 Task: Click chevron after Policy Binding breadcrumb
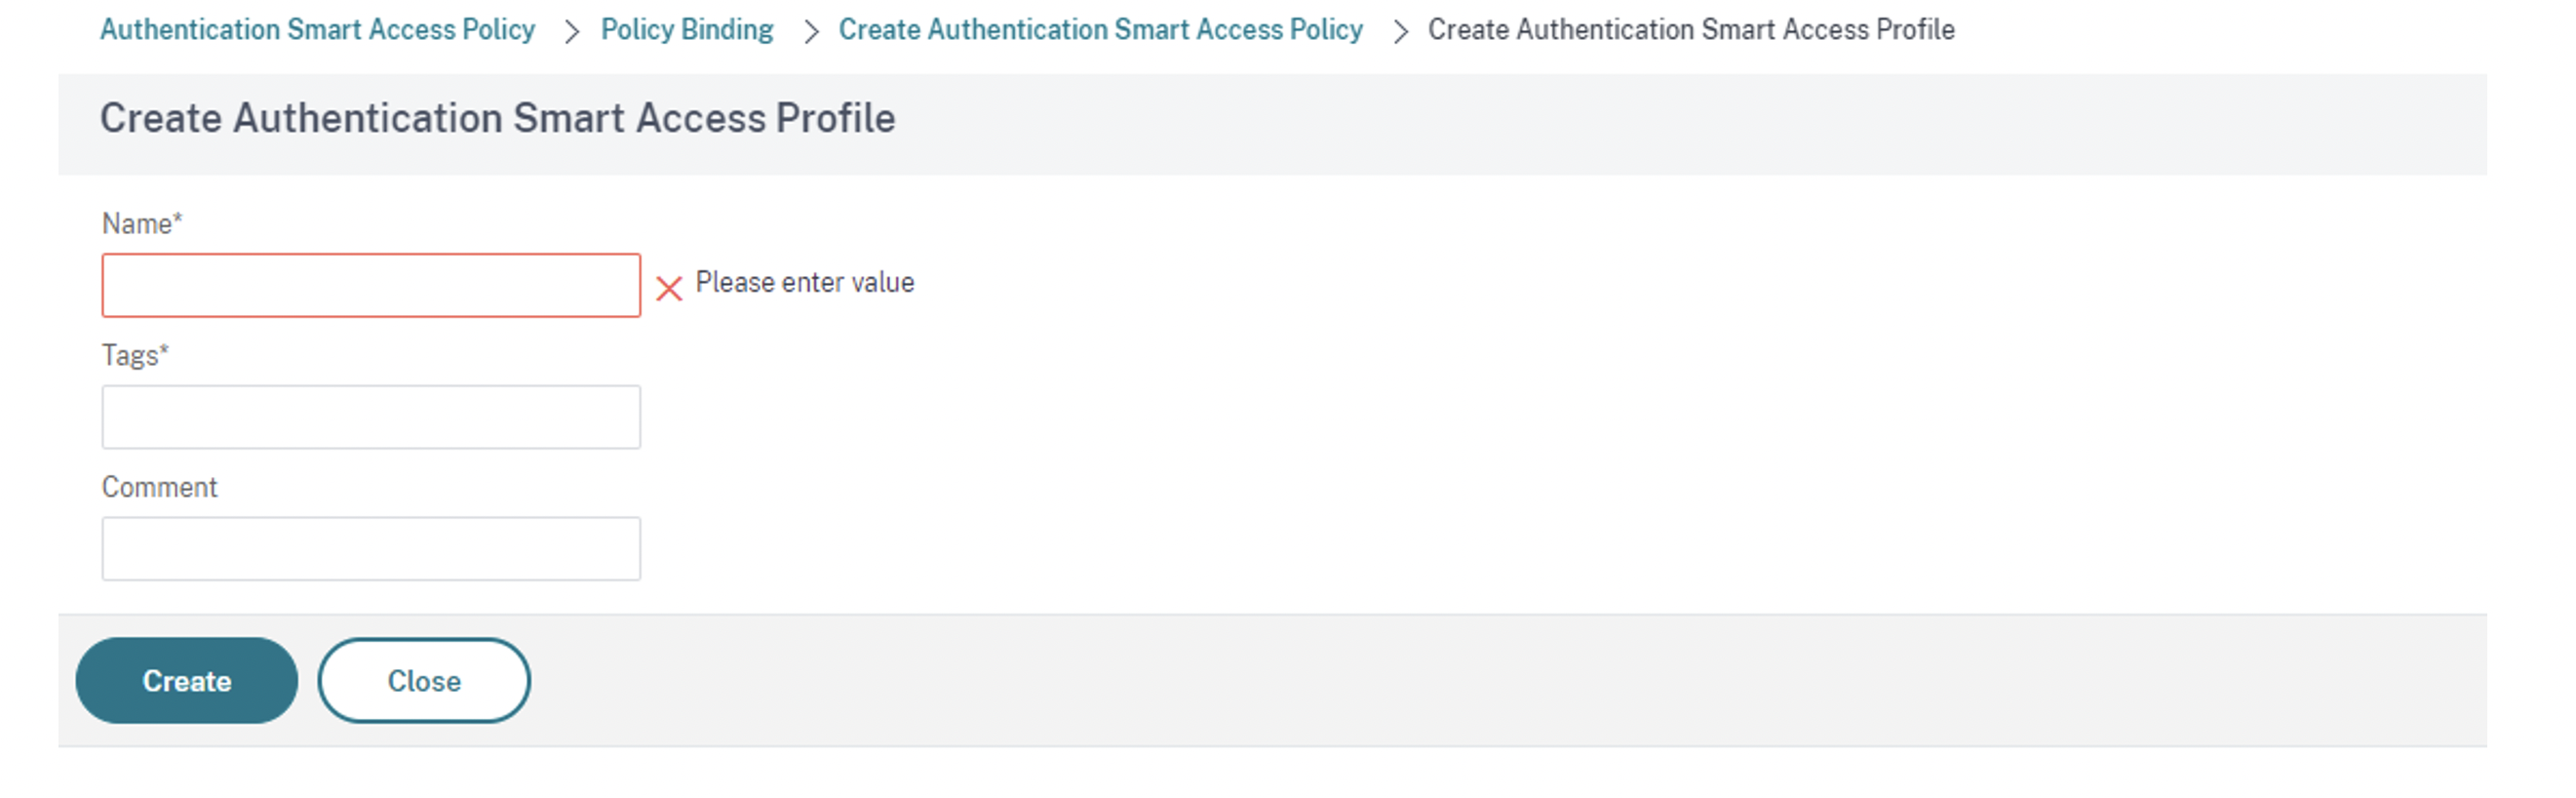click(x=811, y=32)
